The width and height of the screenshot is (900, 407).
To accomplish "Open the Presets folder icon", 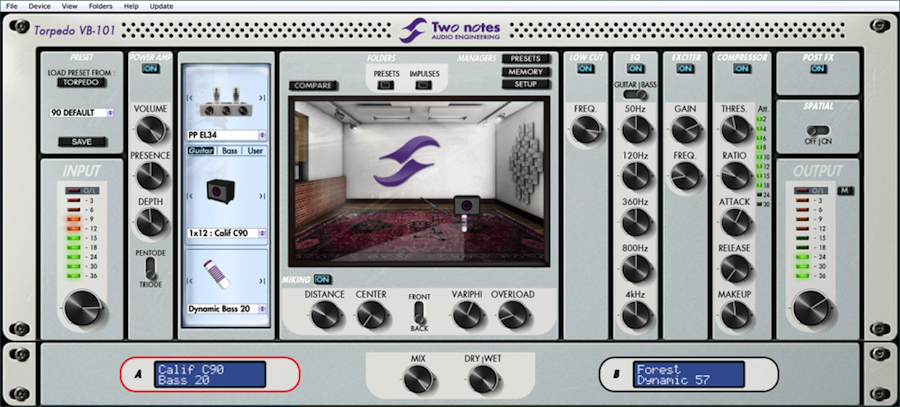I will (386, 85).
